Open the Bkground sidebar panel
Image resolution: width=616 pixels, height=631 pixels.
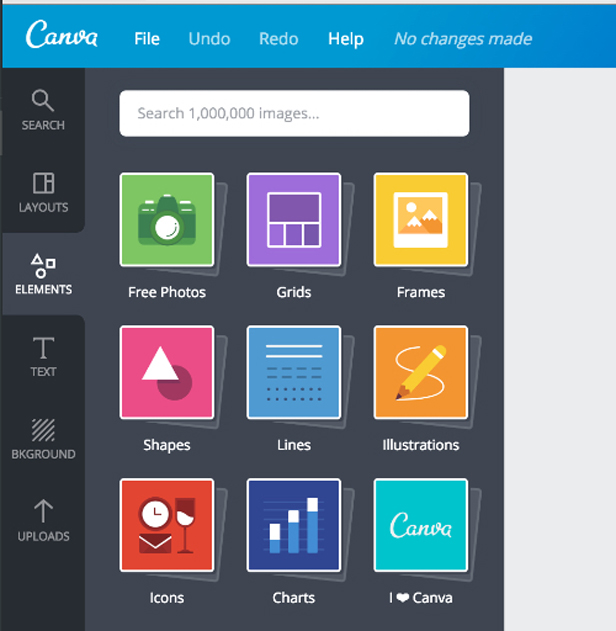(x=43, y=439)
